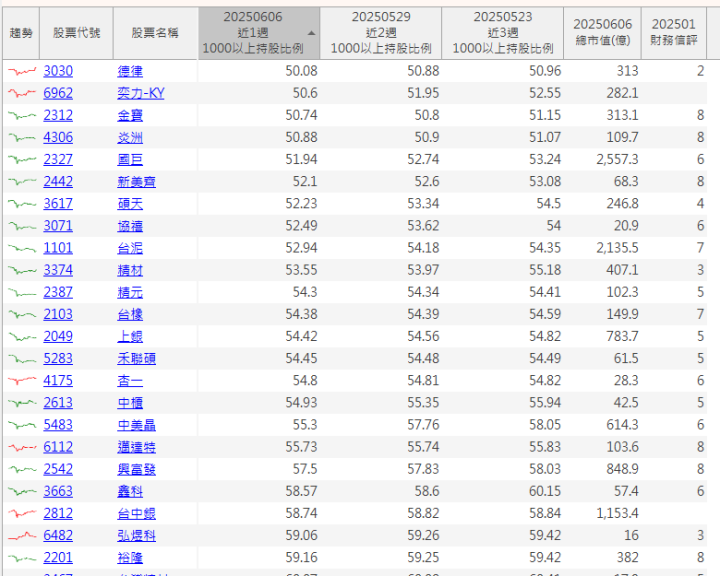The image size is (720, 576).
Task: Open the red trend chart for stock 2812
Action: tap(22, 513)
